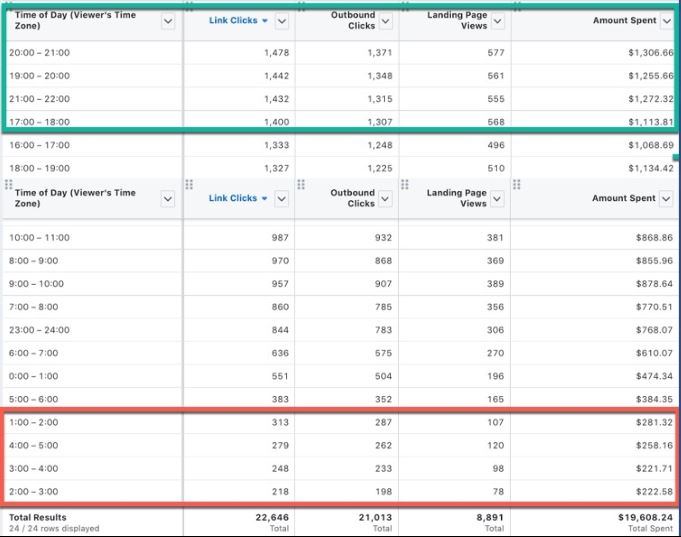This screenshot has width=681, height=537.
Task: Click the lower Landing Page Views header label
Action: coord(456,198)
